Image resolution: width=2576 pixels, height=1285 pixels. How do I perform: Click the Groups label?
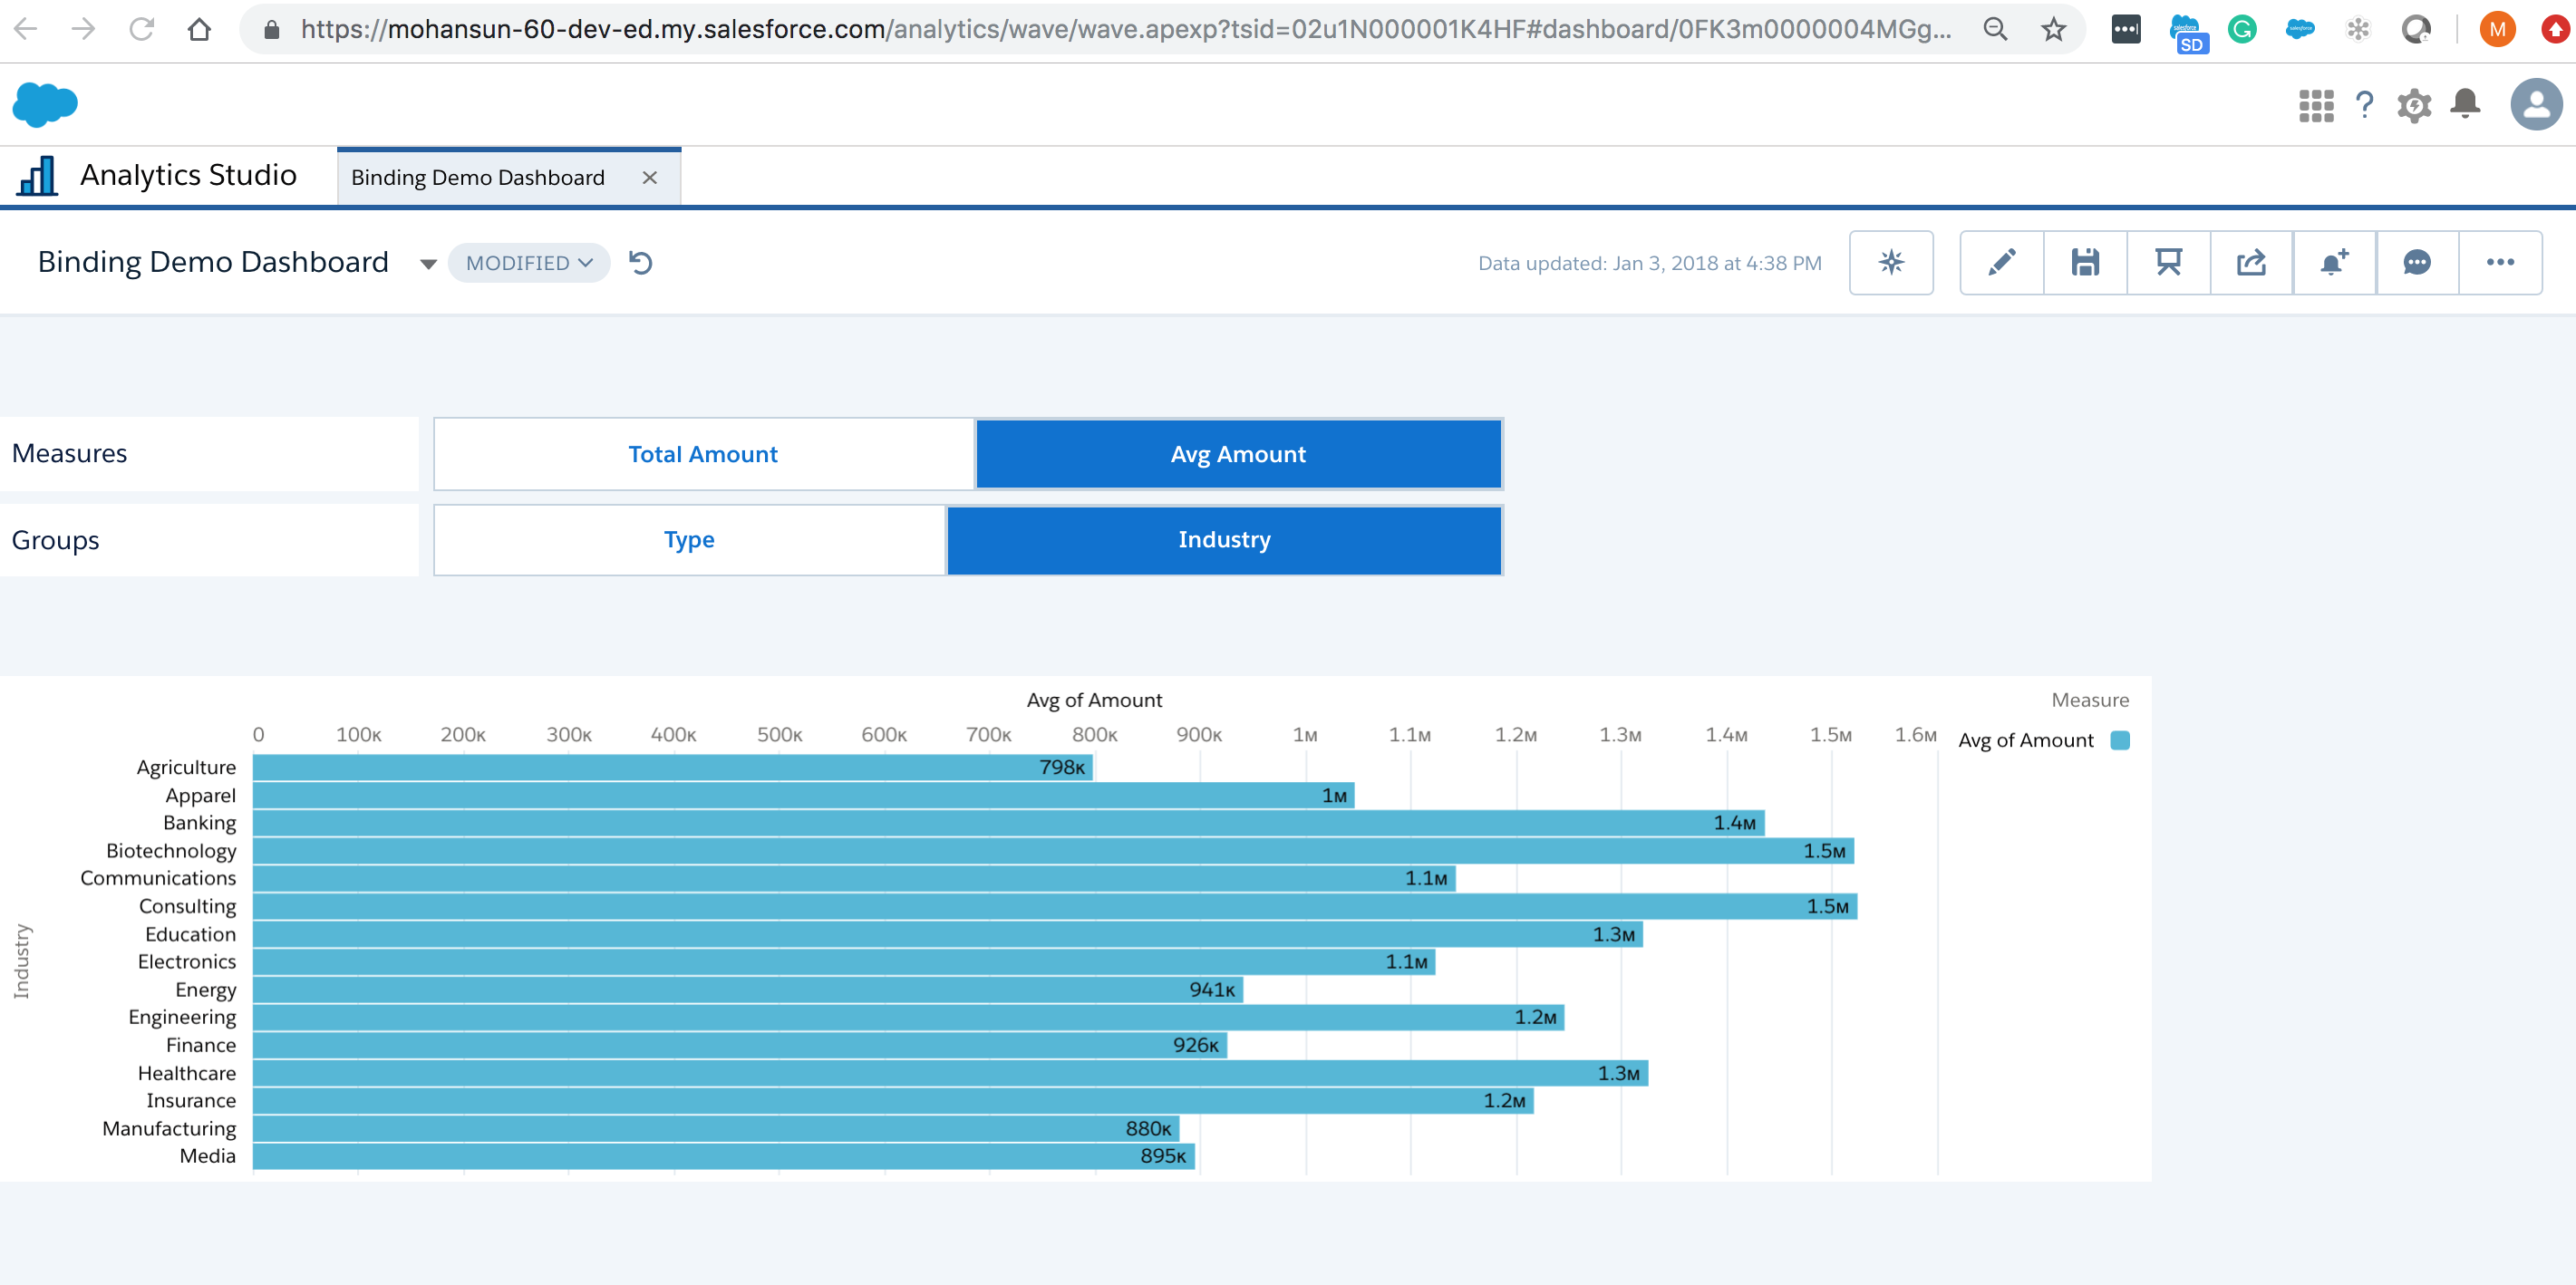click(x=56, y=541)
